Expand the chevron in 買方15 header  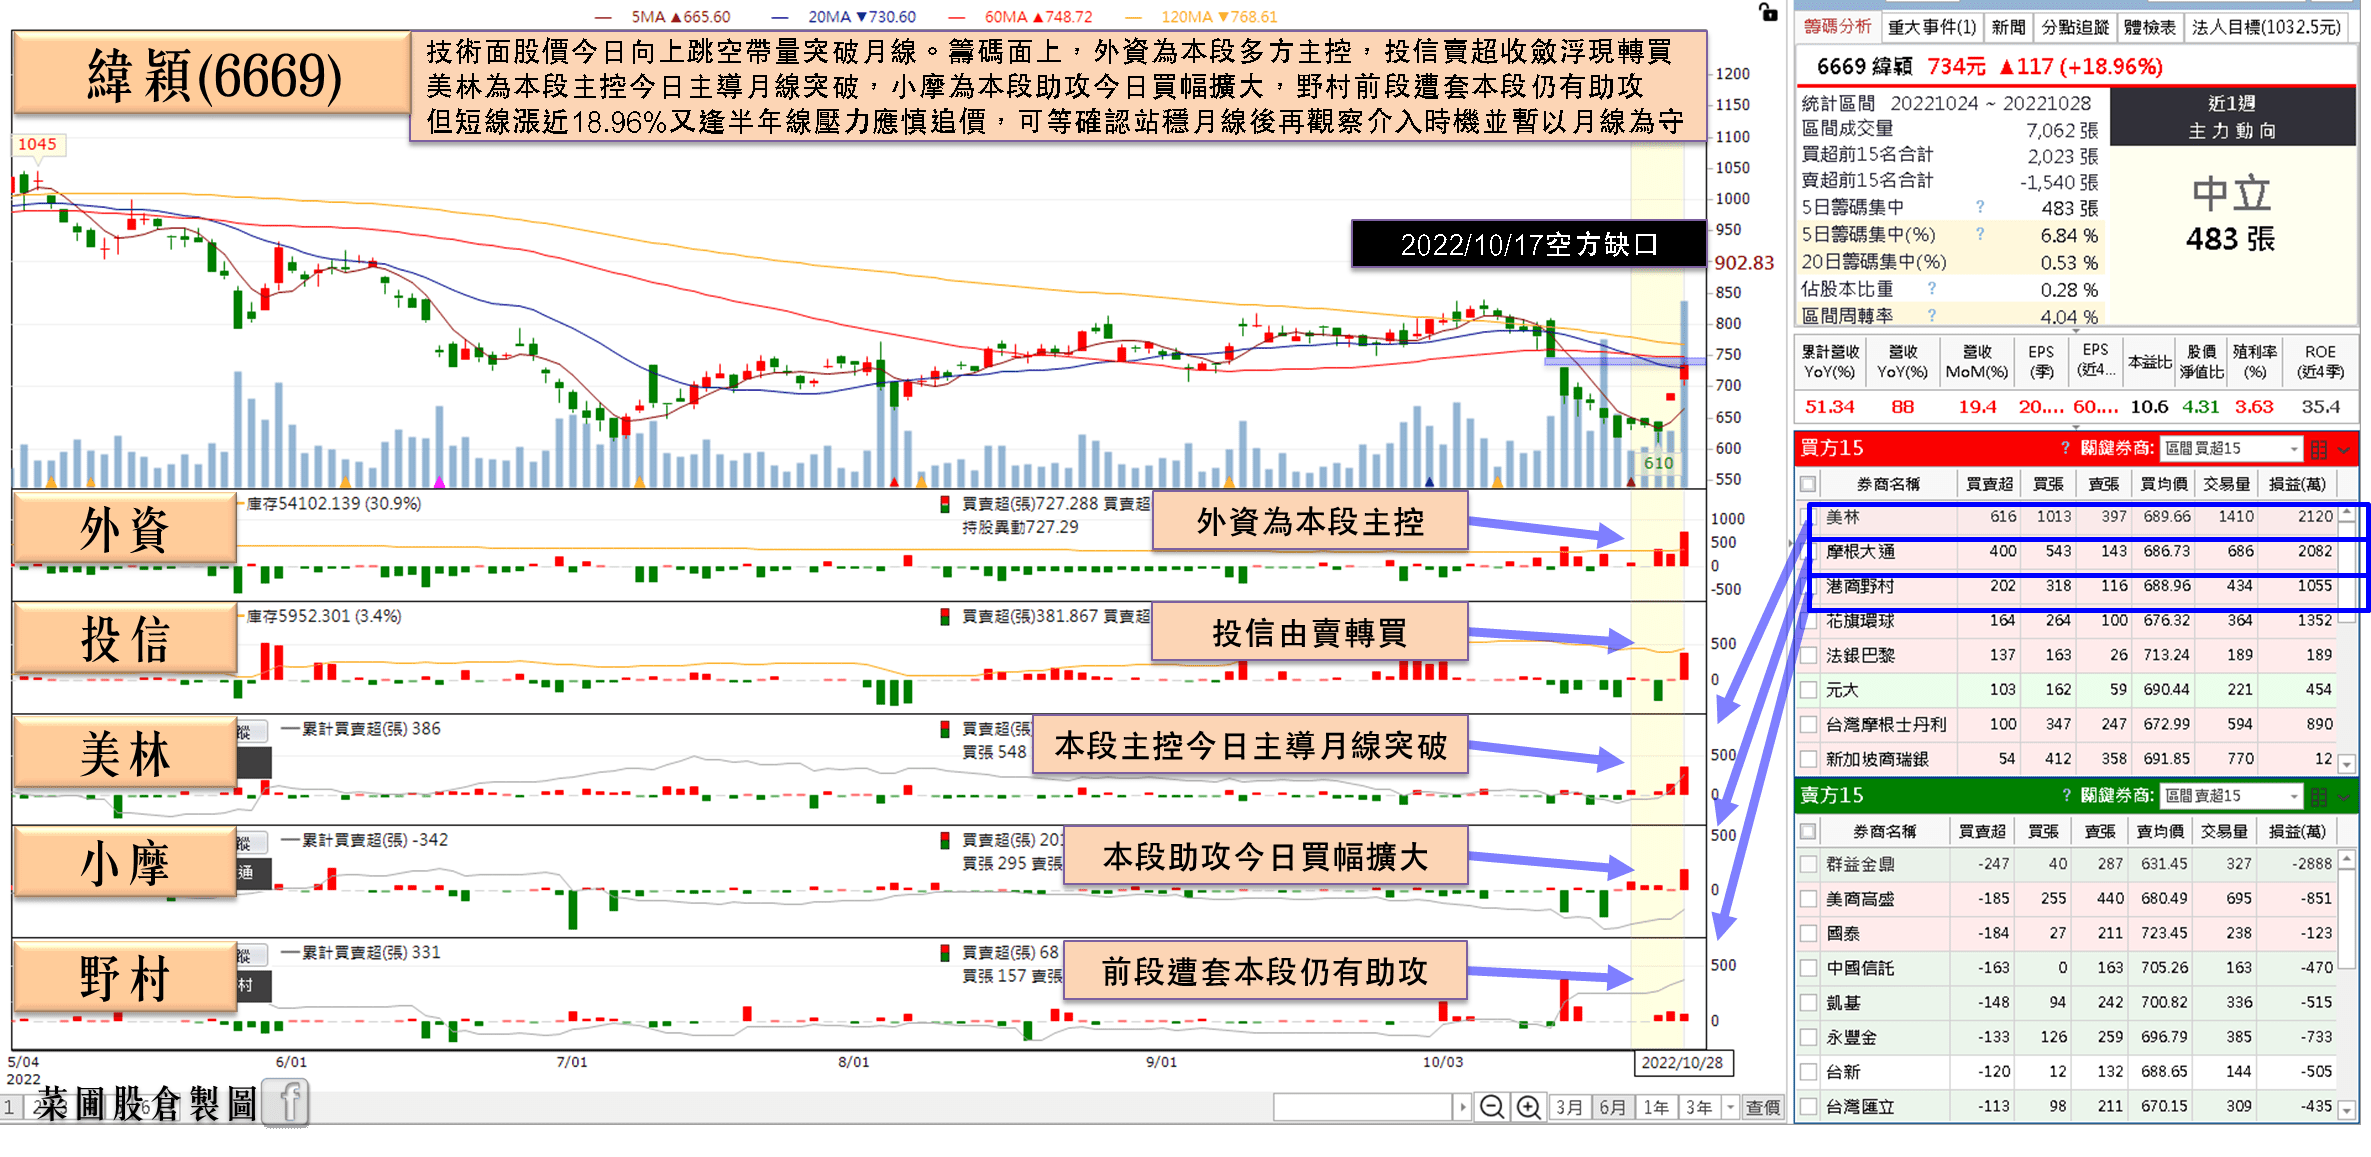[x=2344, y=450]
